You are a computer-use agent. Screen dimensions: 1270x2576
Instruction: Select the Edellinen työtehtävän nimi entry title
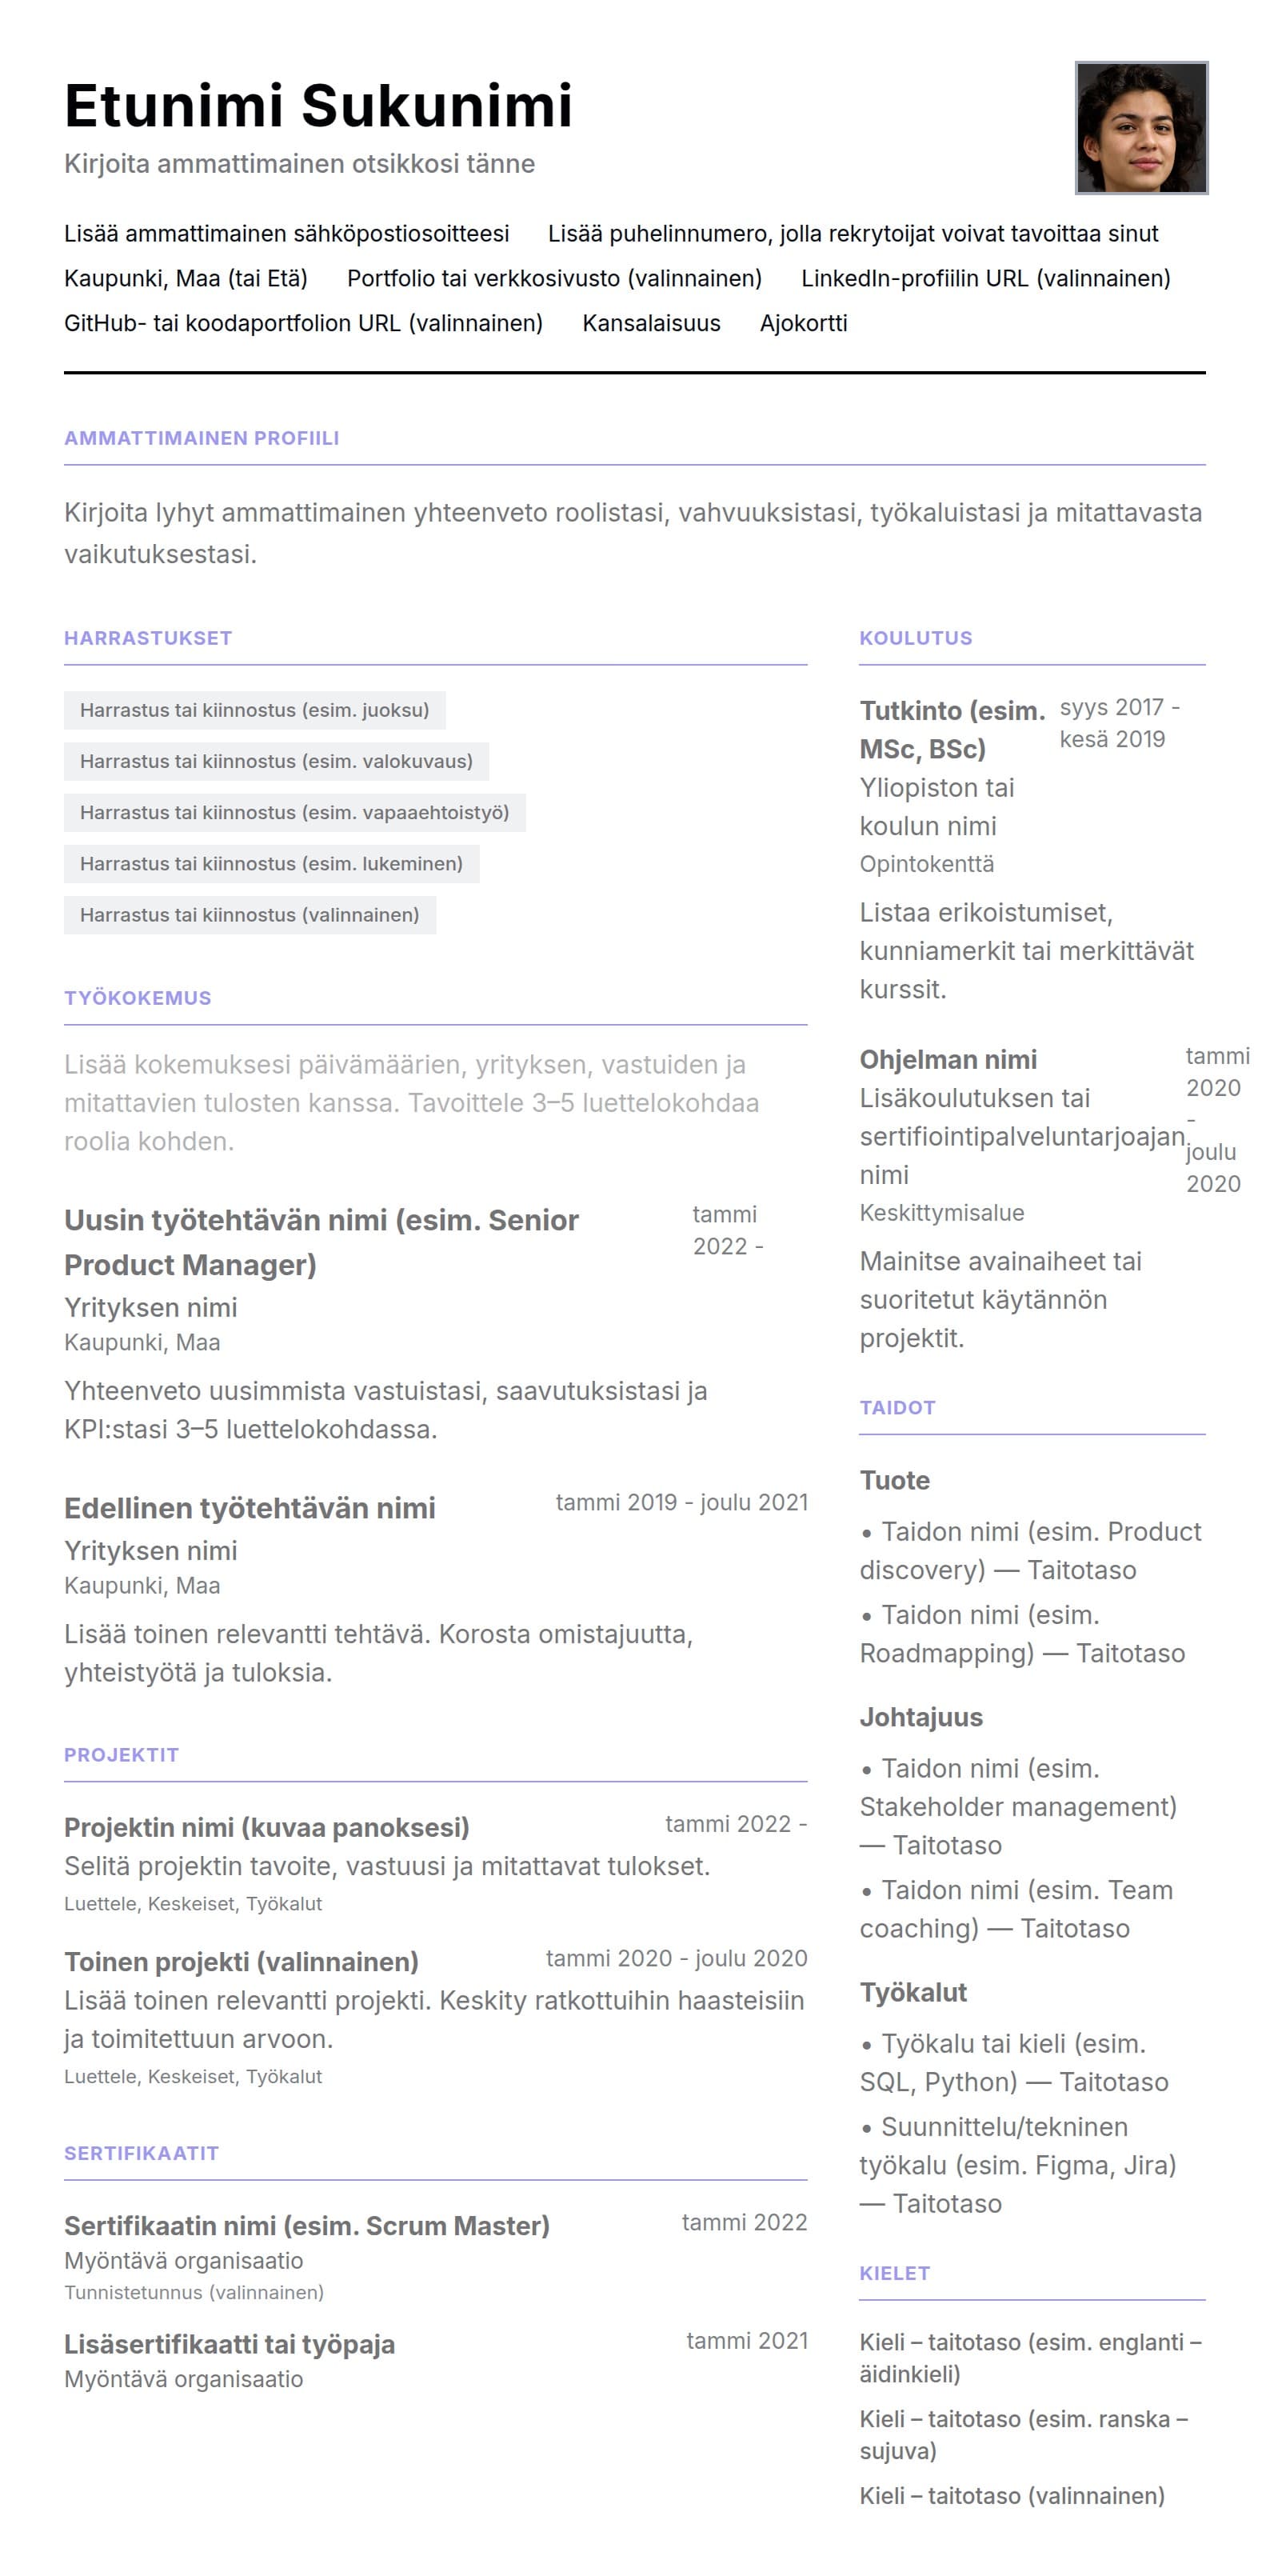point(250,1508)
